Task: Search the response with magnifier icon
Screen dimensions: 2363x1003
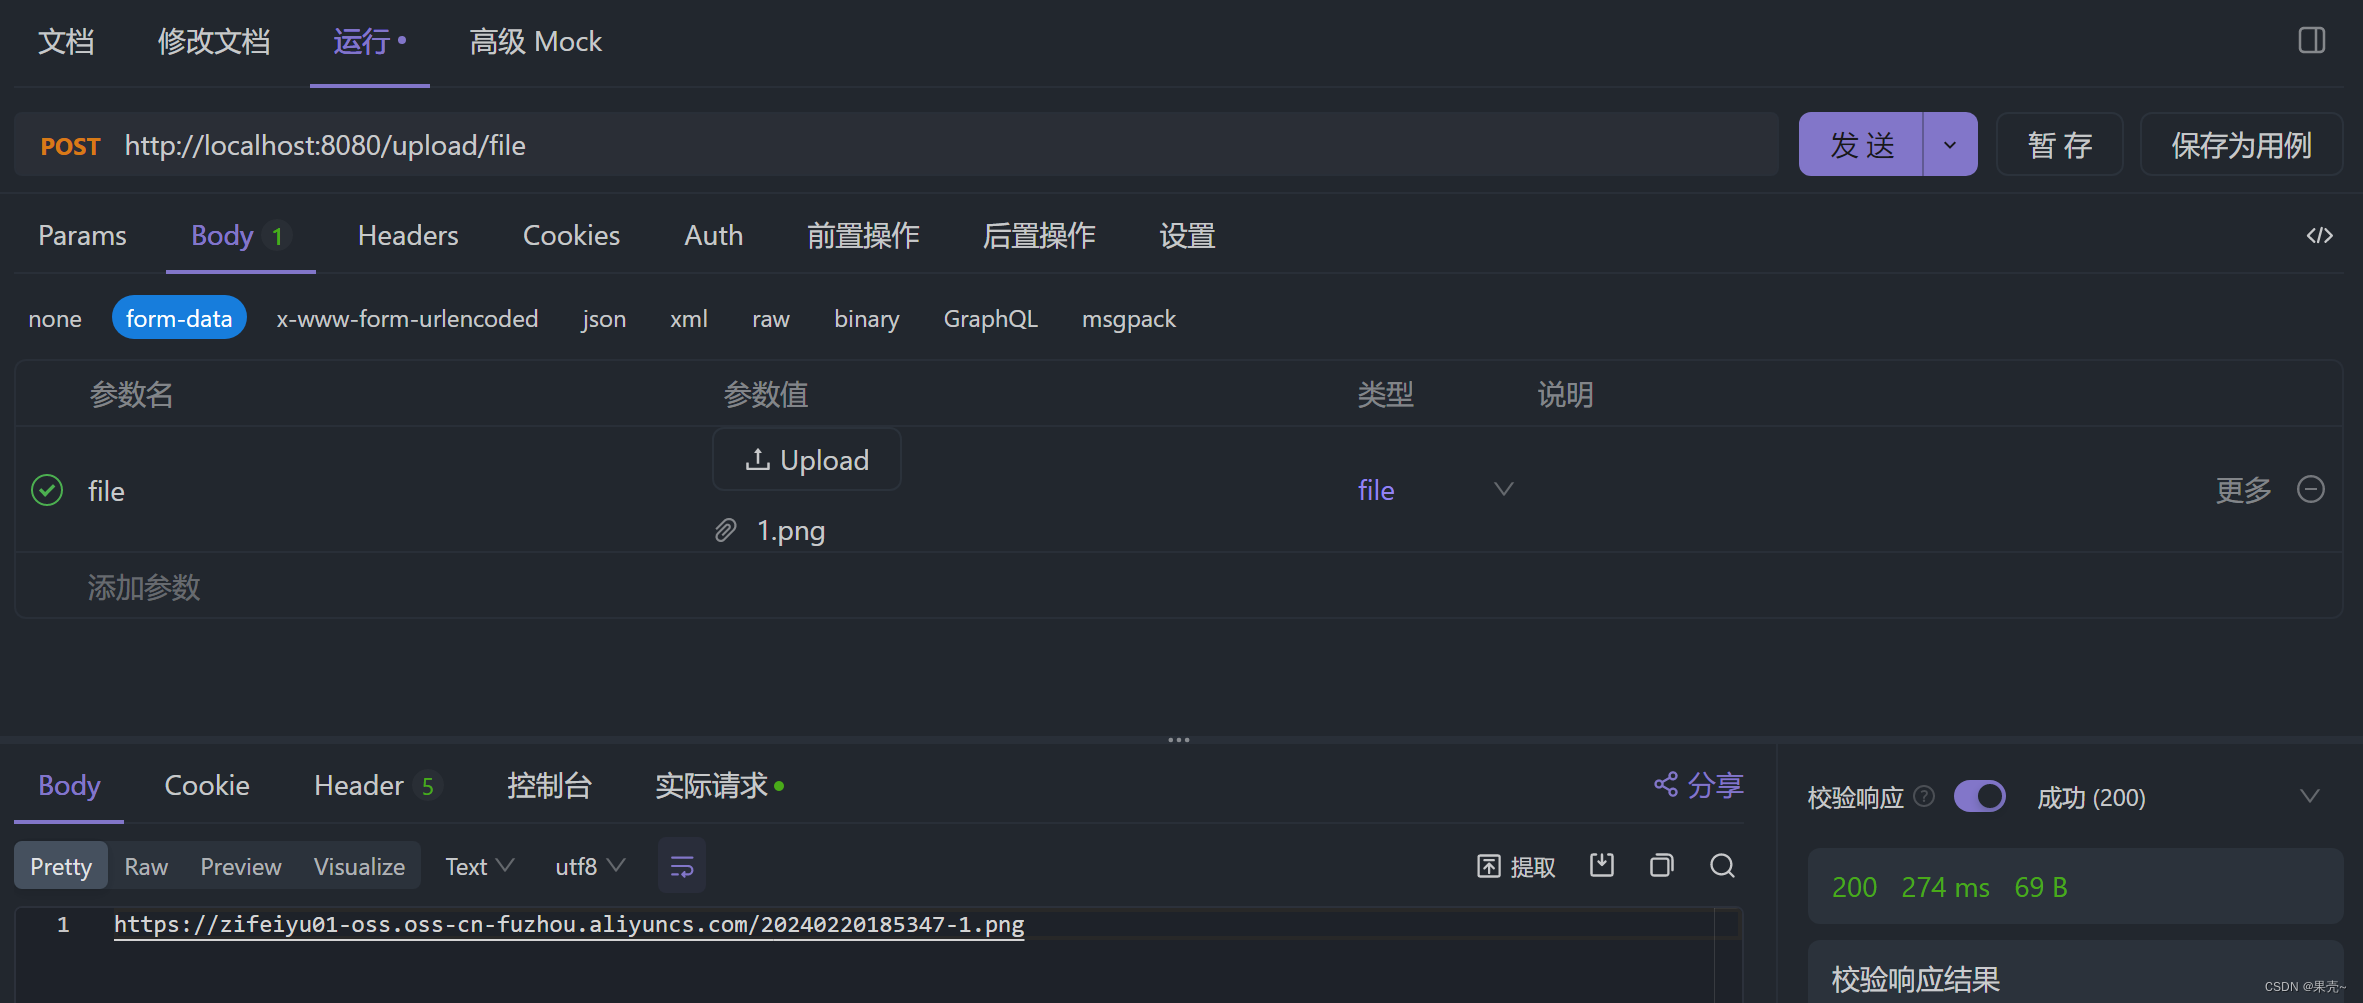Action: pos(1722,865)
